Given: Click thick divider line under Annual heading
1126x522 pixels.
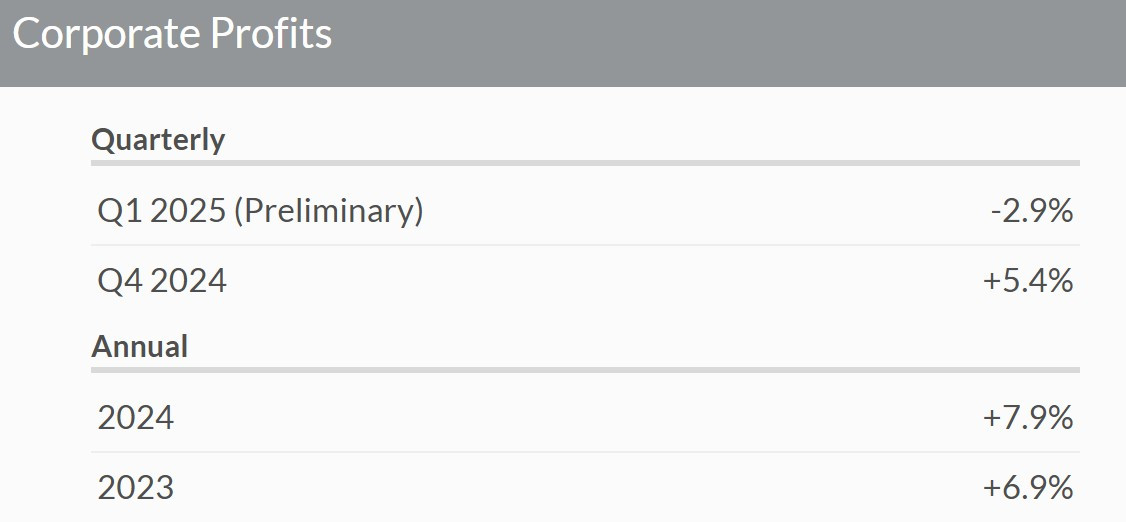Looking at the screenshot, I should click(x=585, y=370).
